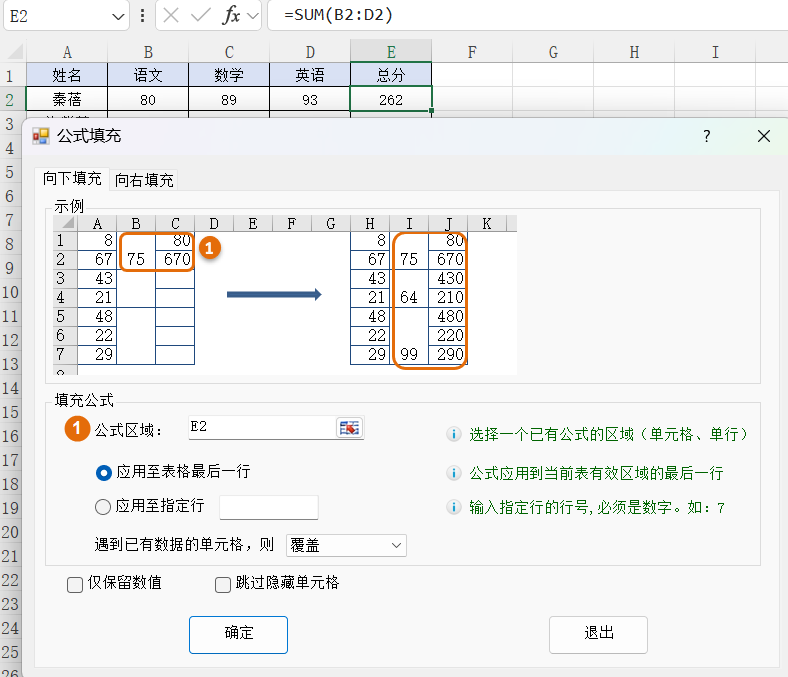Click the insert function fx icon
788x677 pixels.
coord(231,15)
